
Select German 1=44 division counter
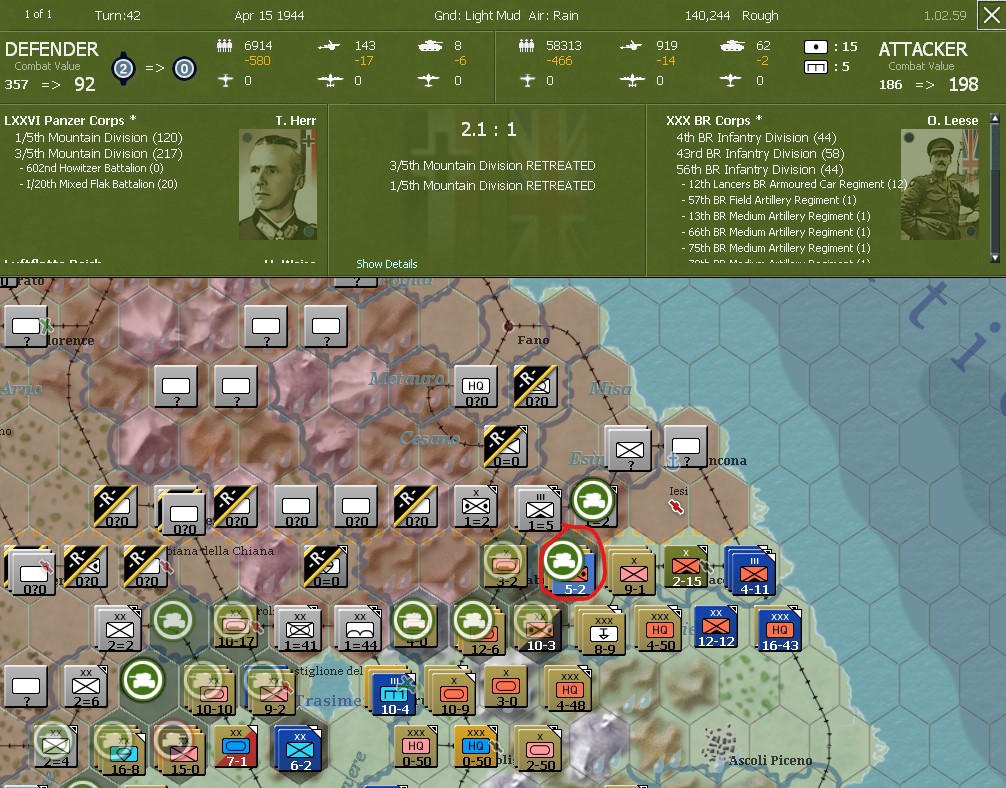click(359, 631)
